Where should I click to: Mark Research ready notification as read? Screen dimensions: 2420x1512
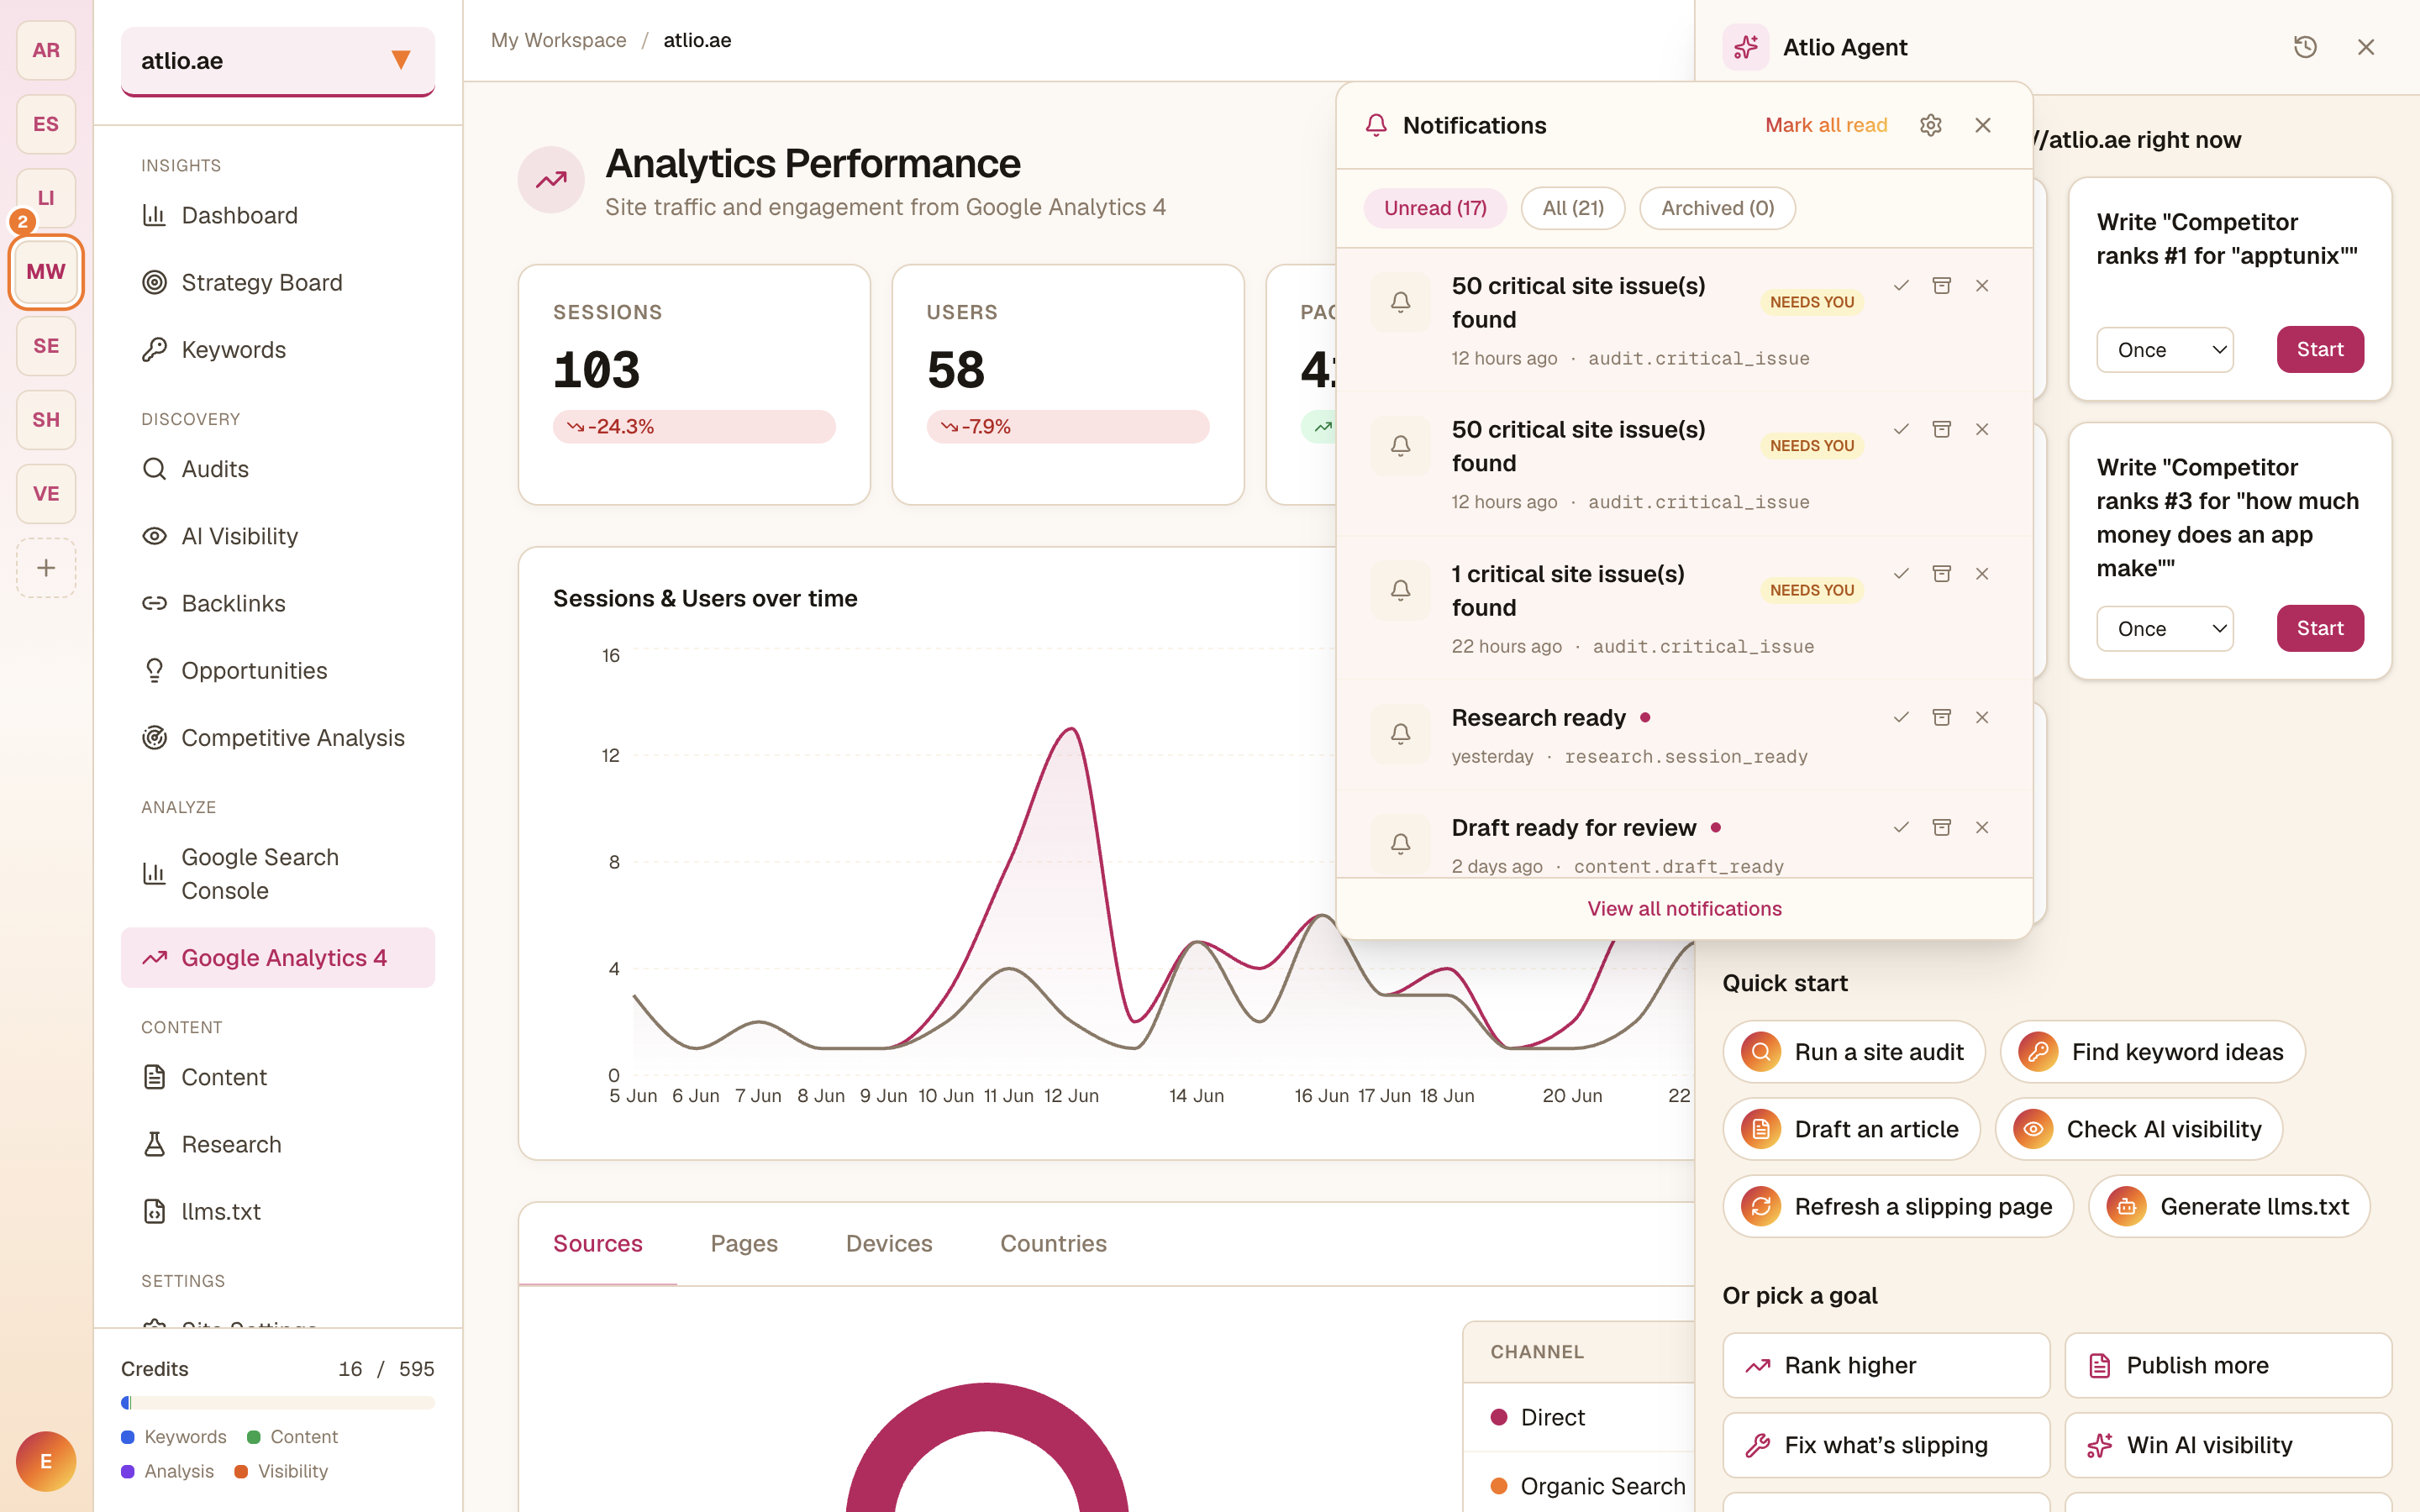1901,718
